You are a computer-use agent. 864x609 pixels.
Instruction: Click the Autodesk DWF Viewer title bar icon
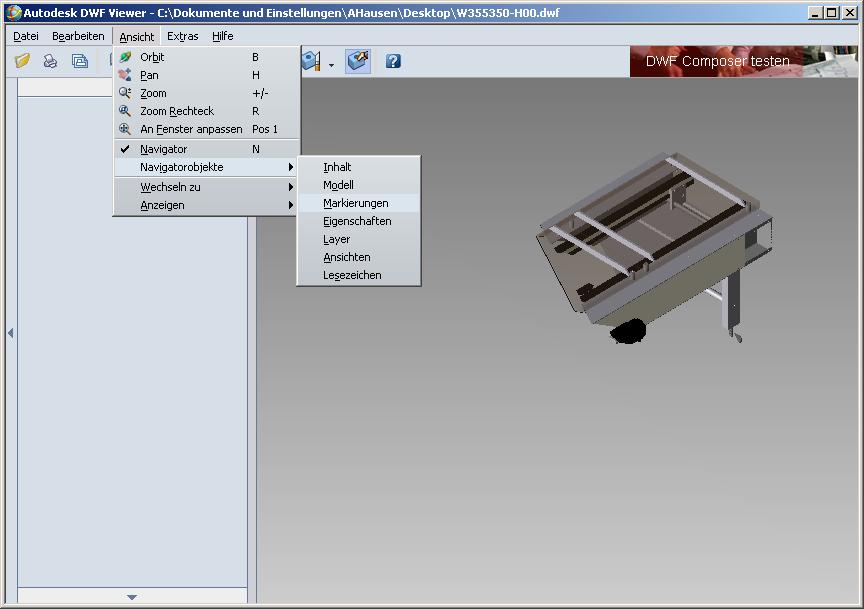(x=13, y=13)
